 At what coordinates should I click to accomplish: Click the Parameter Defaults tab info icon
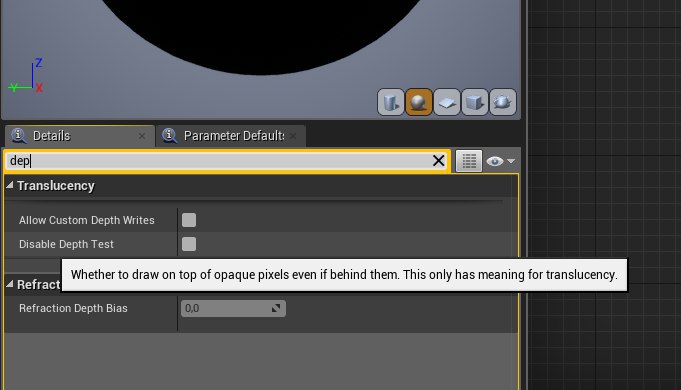coord(170,136)
